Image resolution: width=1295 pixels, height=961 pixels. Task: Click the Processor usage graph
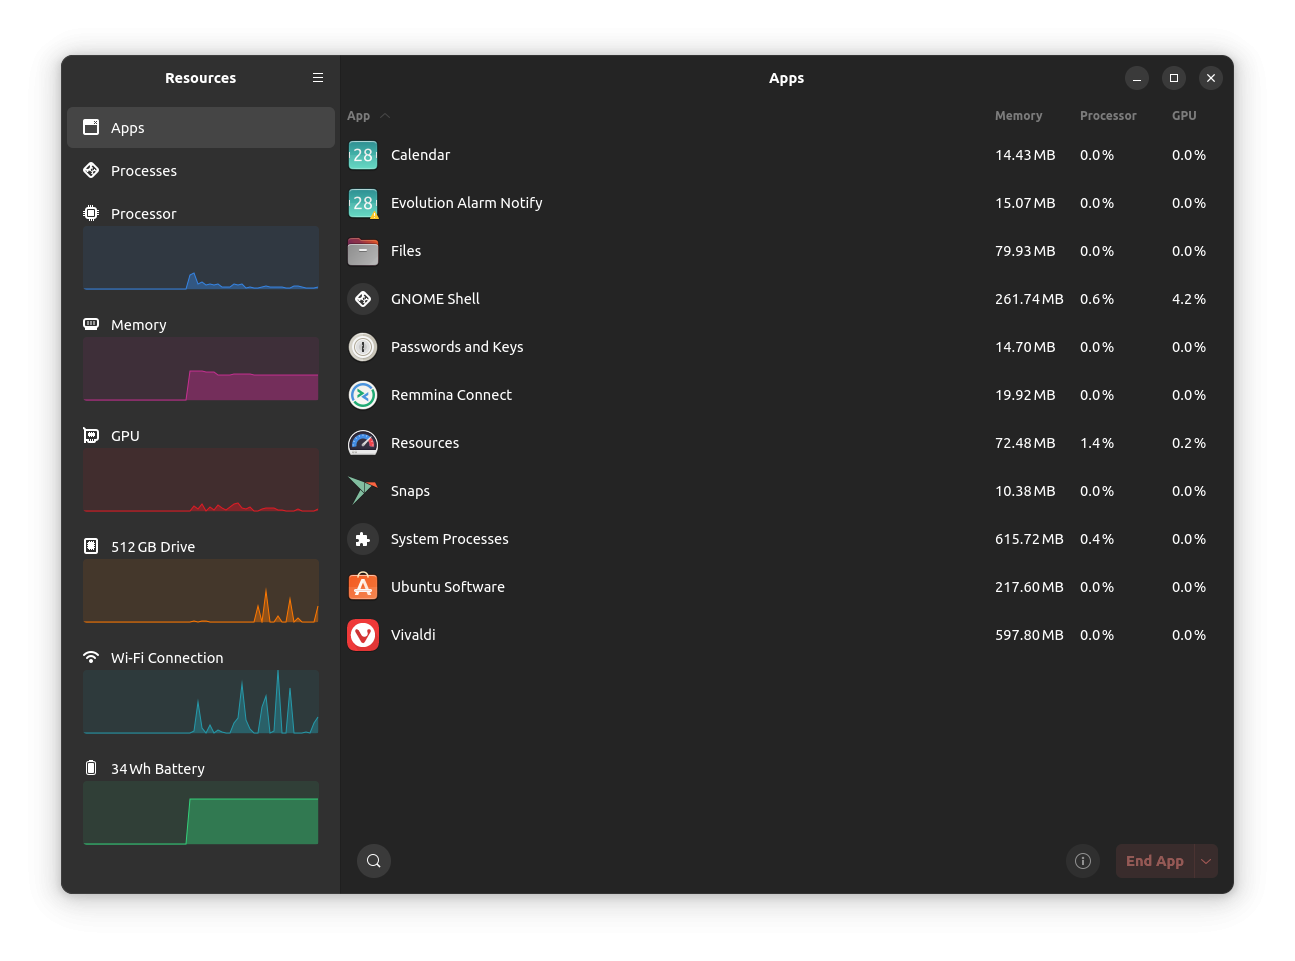point(201,258)
